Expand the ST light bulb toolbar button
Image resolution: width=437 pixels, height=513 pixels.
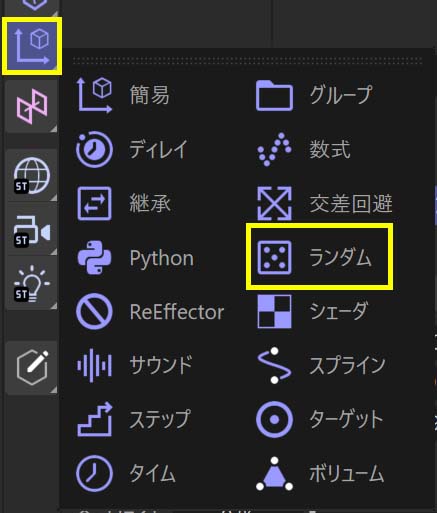tap(31, 283)
